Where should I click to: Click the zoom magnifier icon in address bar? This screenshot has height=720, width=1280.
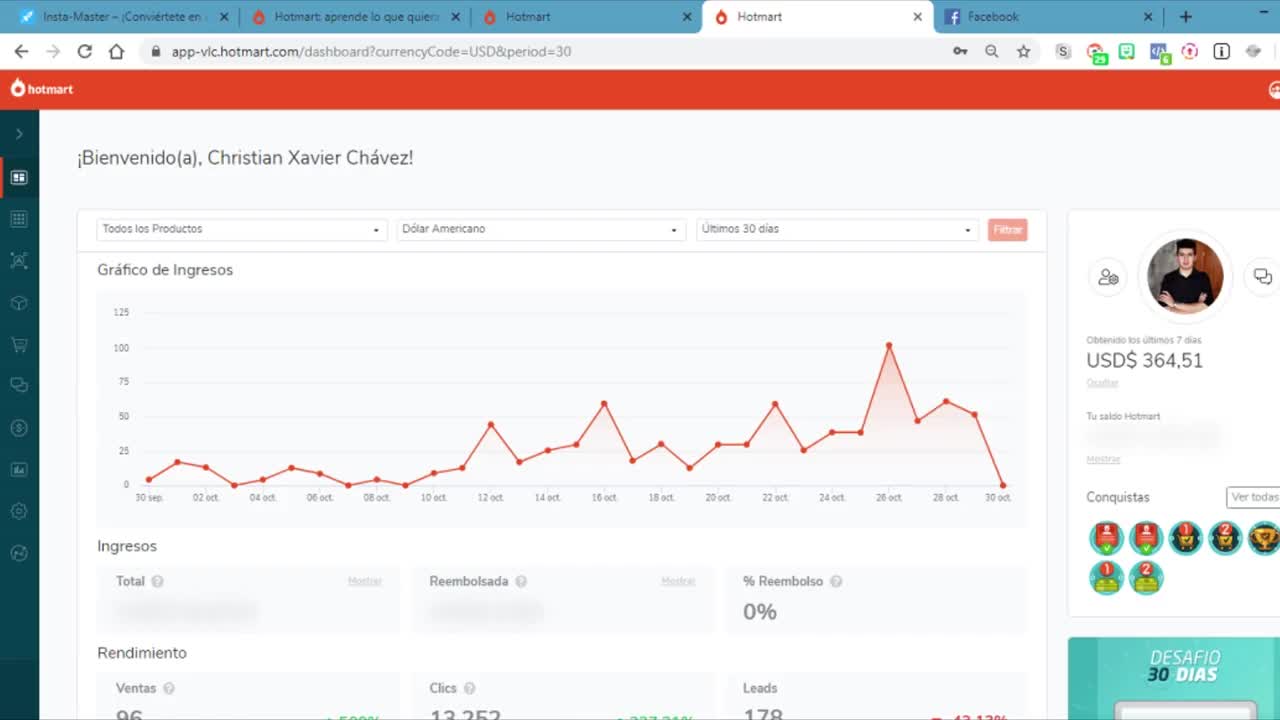point(991,51)
